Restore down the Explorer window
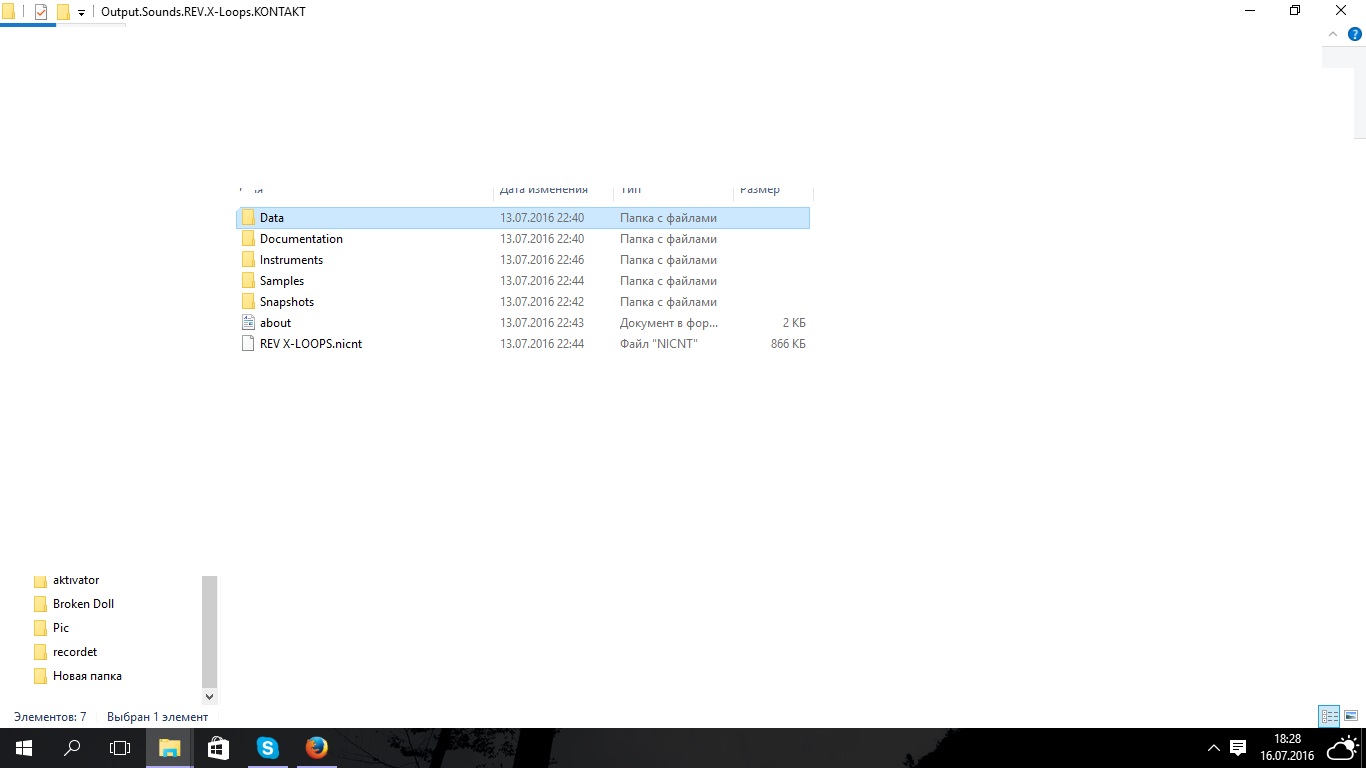Viewport: 1366px width, 768px height. 1295,11
